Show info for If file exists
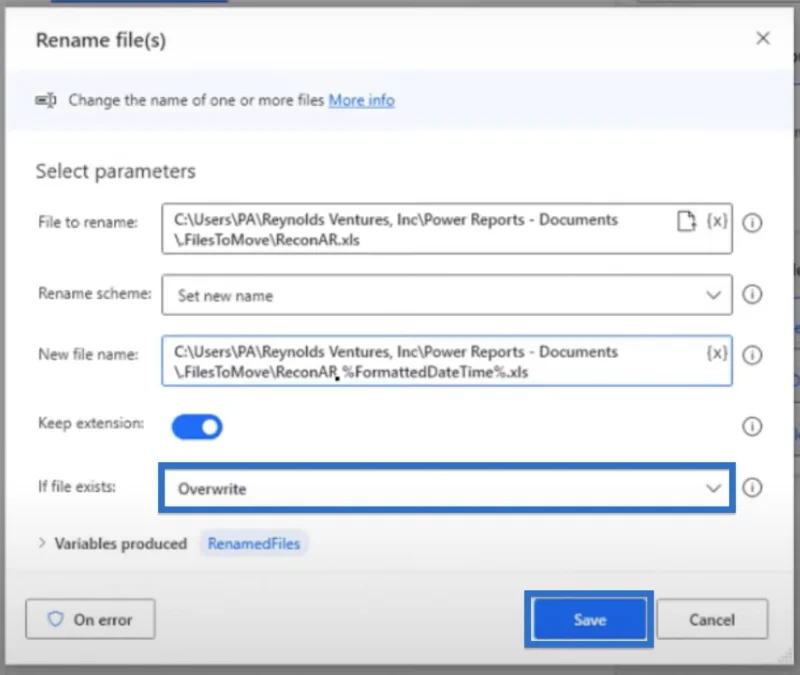 tap(752, 487)
